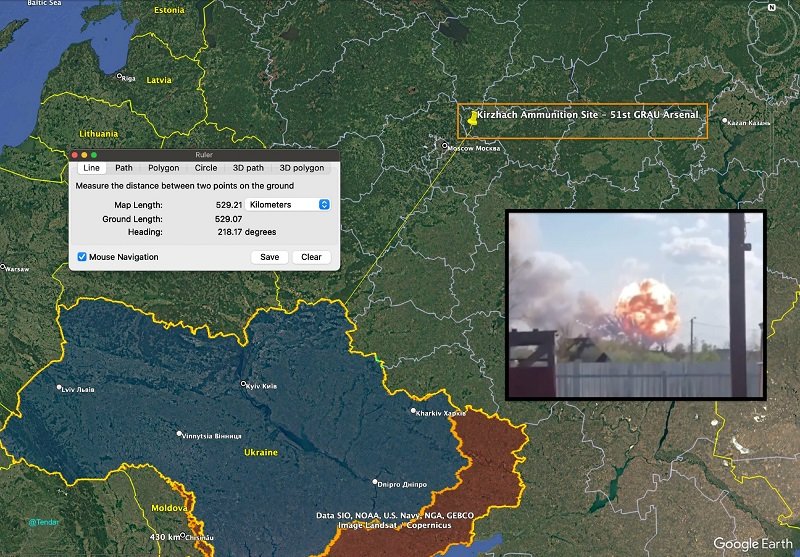Click the yellow Kirzhach pushpin placemark

(471, 118)
